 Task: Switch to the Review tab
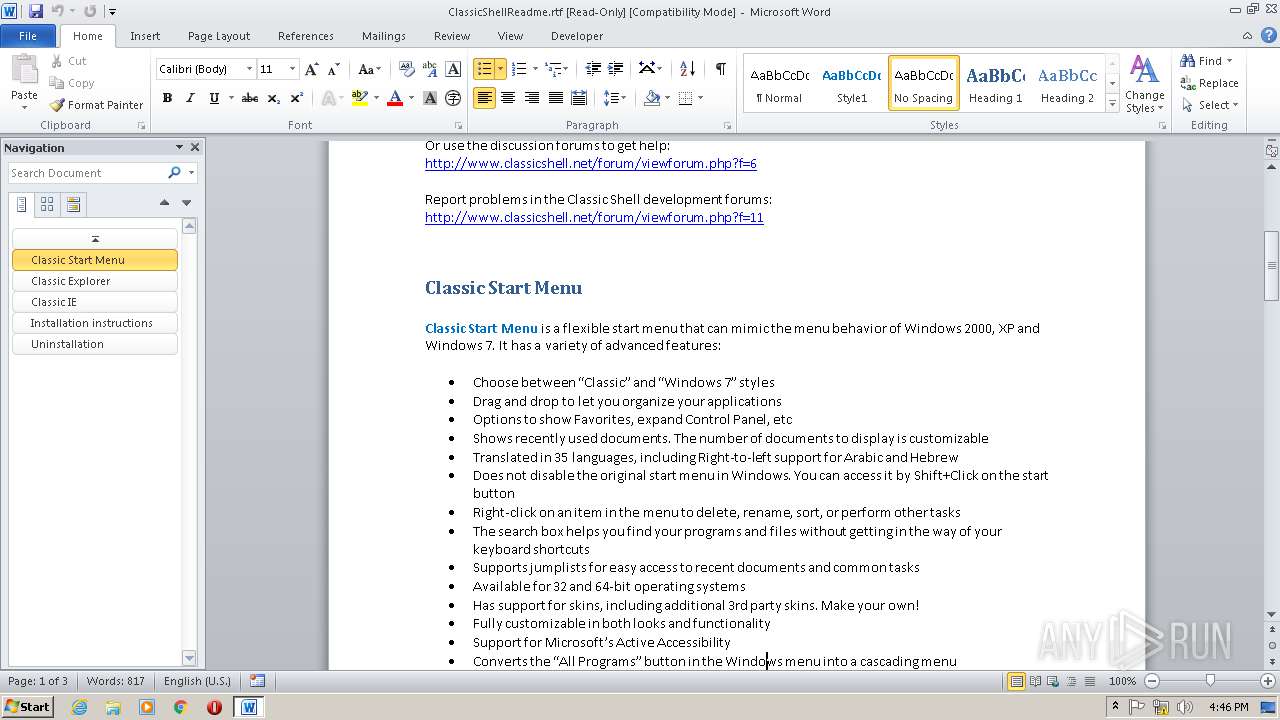[x=452, y=36]
